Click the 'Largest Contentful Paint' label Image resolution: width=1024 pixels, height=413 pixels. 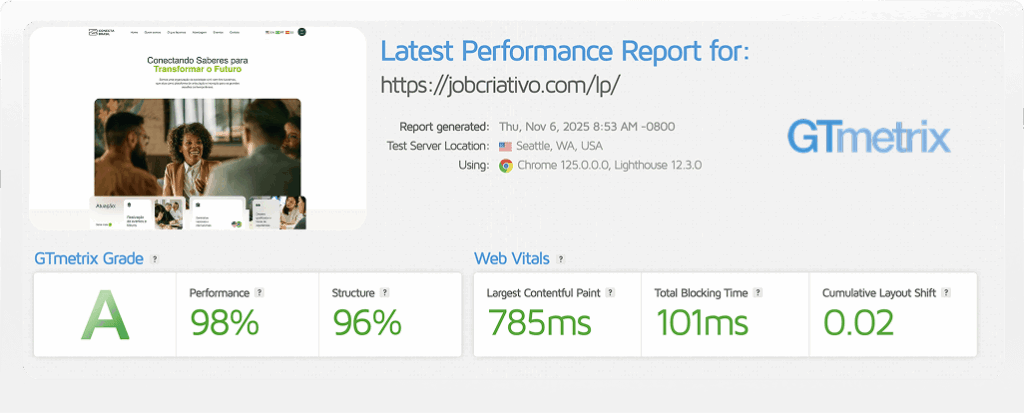pos(543,293)
